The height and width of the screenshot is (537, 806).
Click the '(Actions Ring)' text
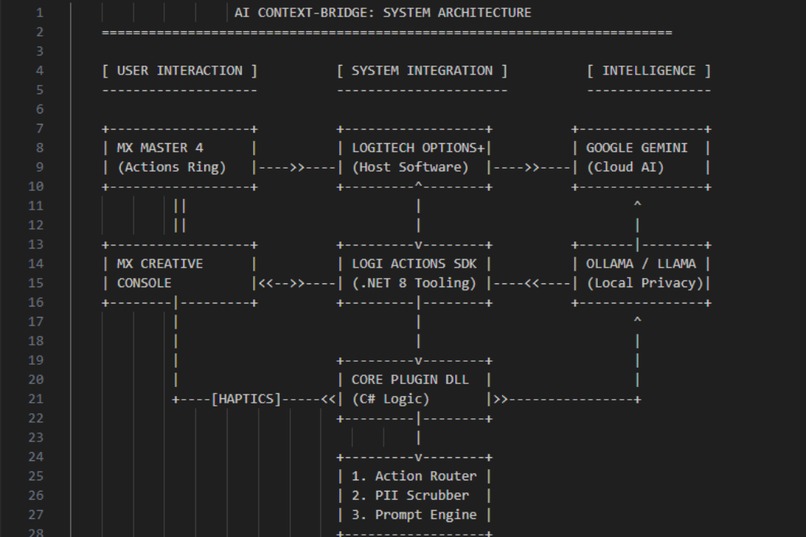(x=172, y=167)
